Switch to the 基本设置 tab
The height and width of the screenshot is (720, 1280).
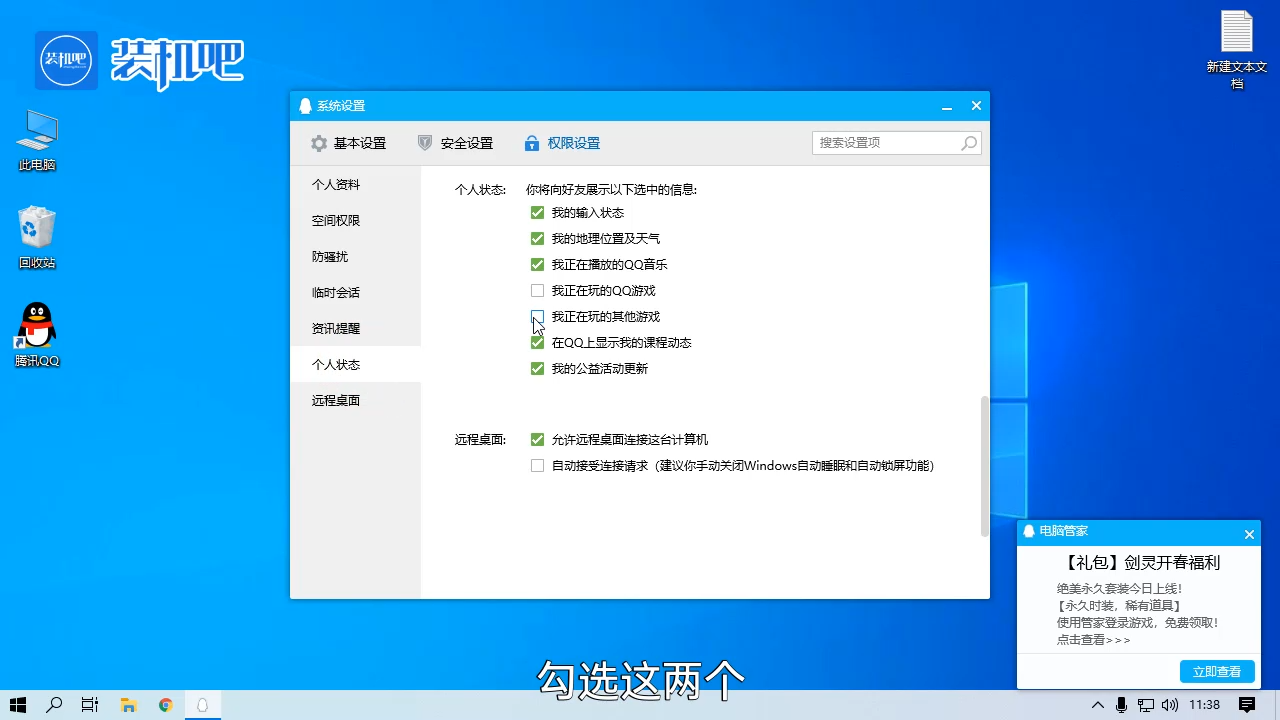(x=361, y=142)
